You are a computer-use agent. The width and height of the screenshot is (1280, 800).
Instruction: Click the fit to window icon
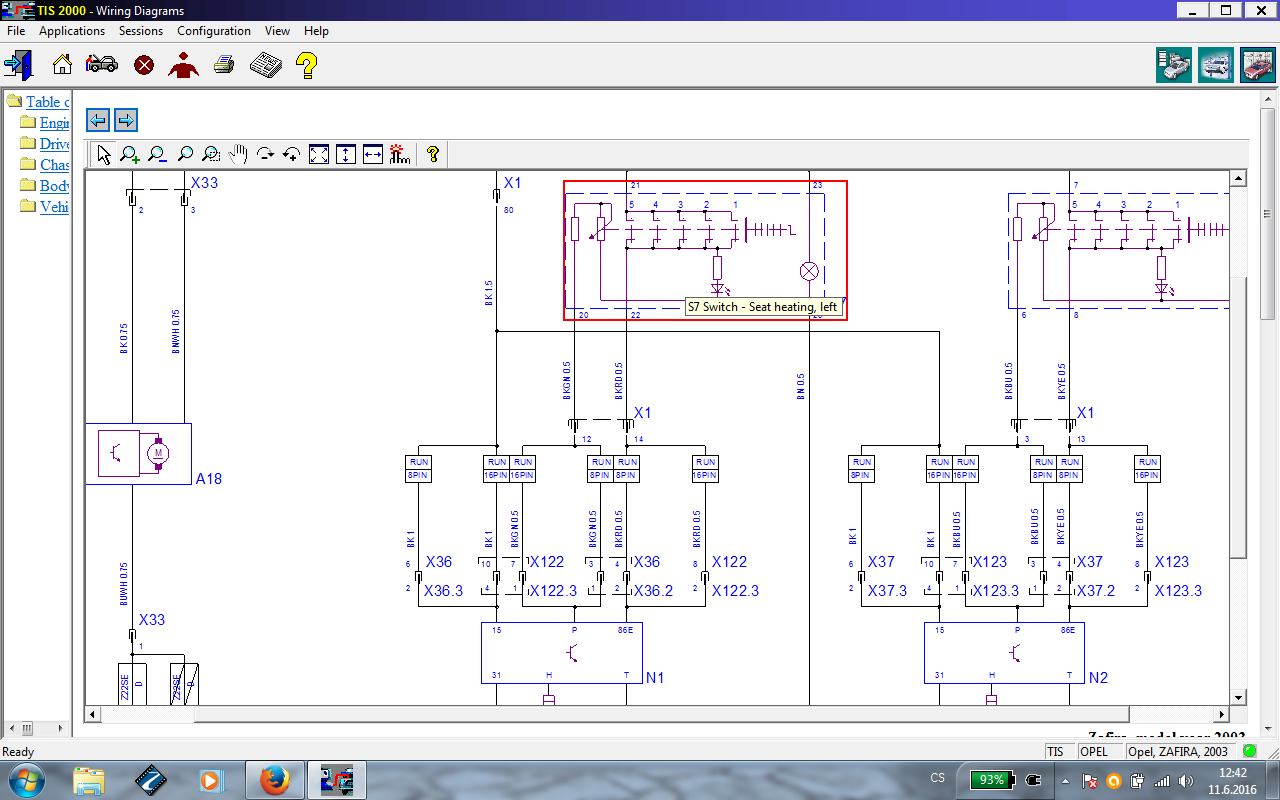319,154
